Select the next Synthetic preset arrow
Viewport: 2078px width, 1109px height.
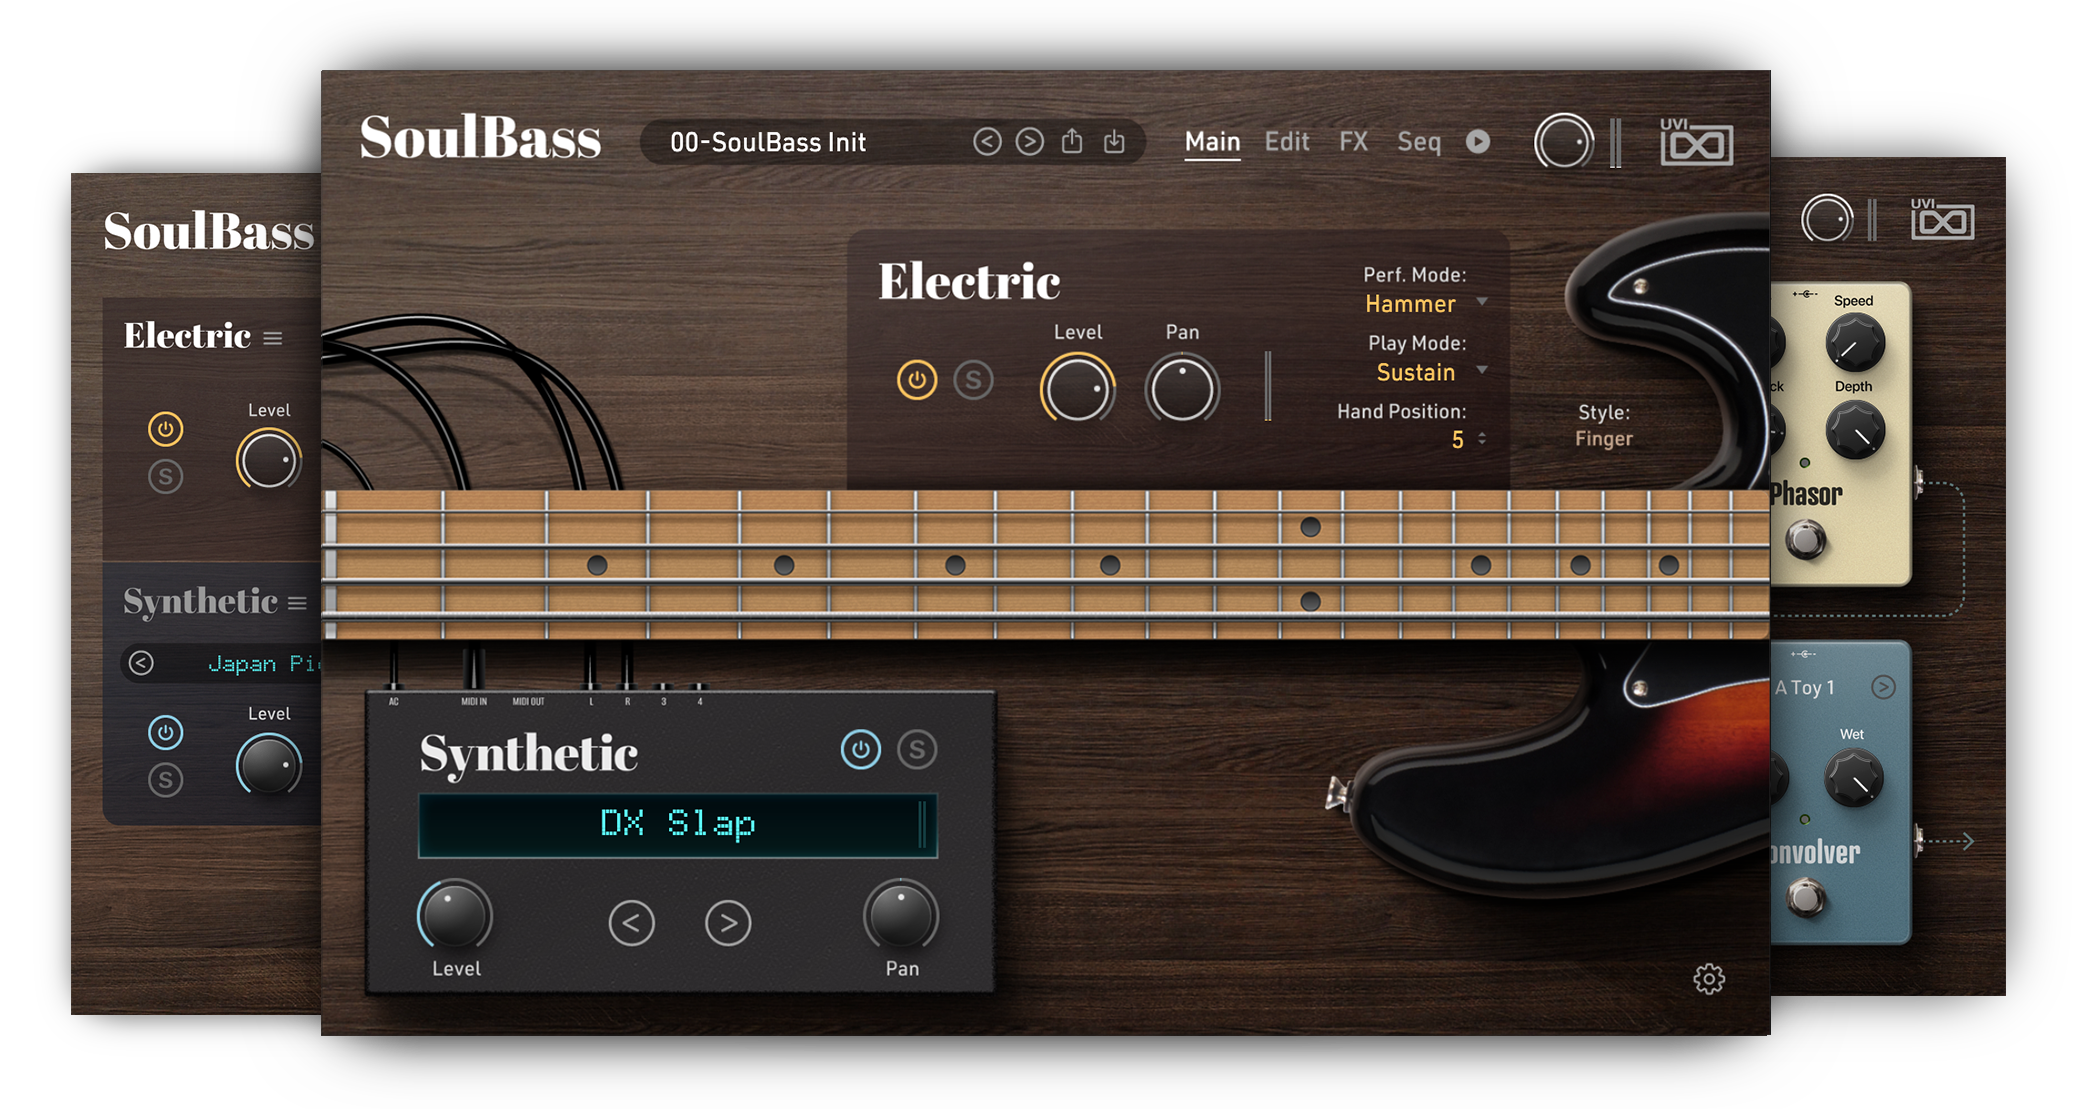(x=728, y=923)
